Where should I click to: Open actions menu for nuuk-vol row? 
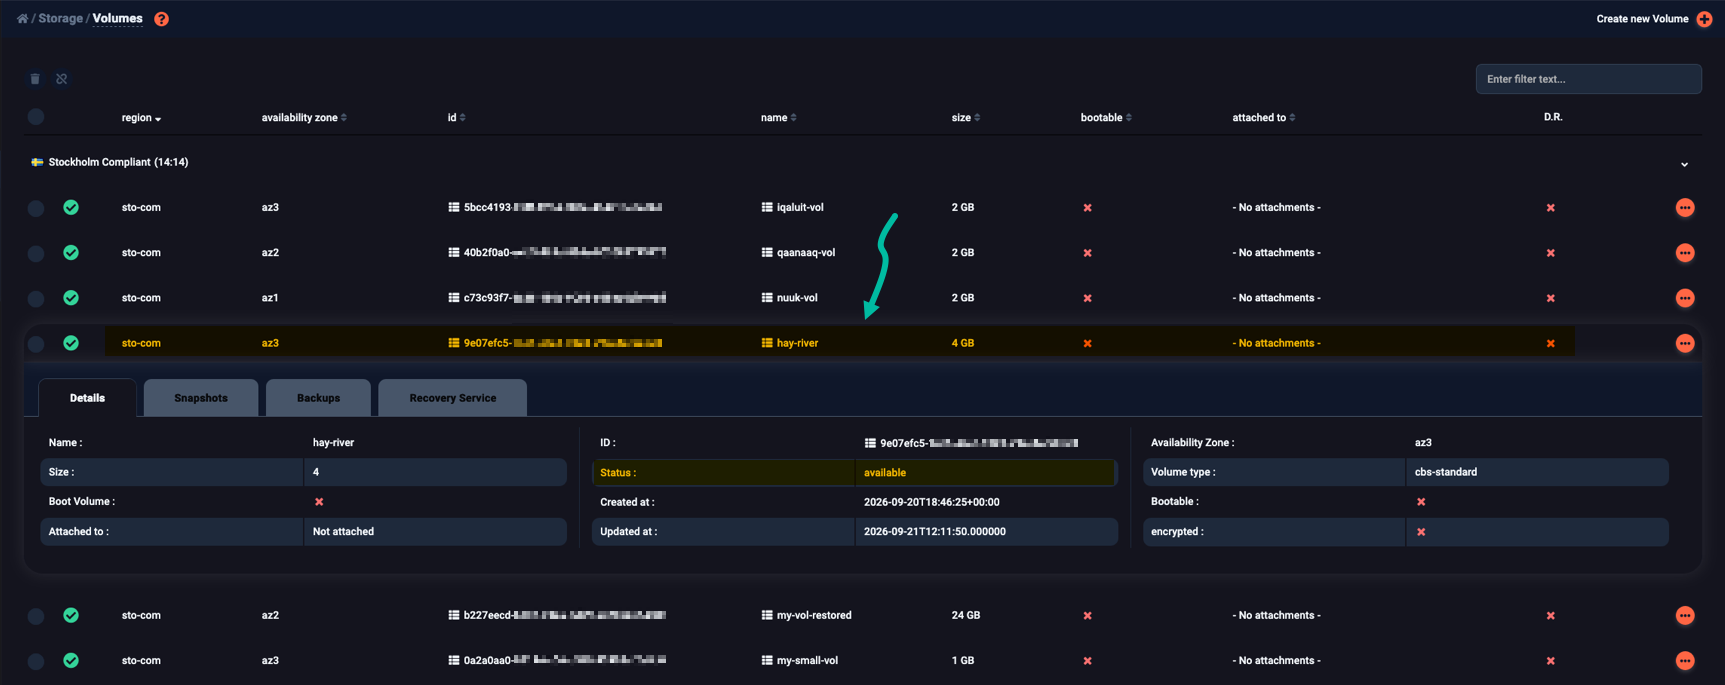[x=1685, y=298]
